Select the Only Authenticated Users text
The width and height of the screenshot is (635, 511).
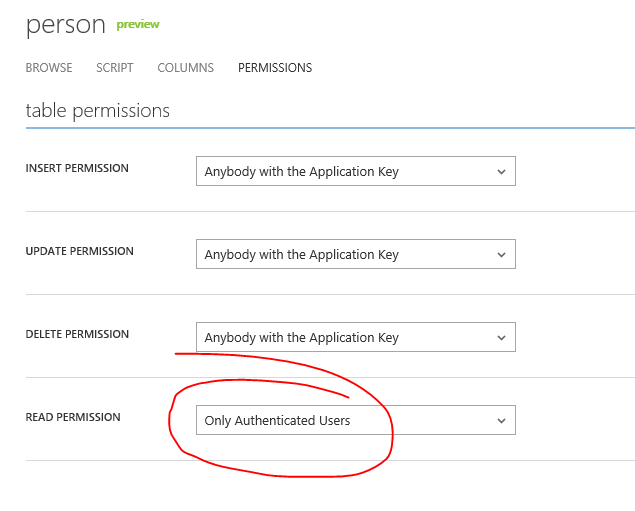(277, 421)
